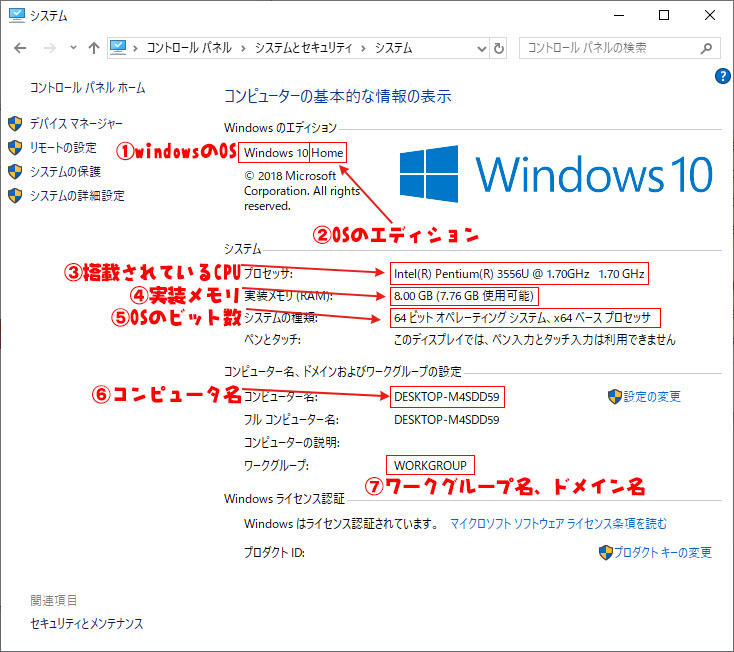Click the WORKGROUP value
This screenshot has width=734, height=652.
(x=430, y=465)
